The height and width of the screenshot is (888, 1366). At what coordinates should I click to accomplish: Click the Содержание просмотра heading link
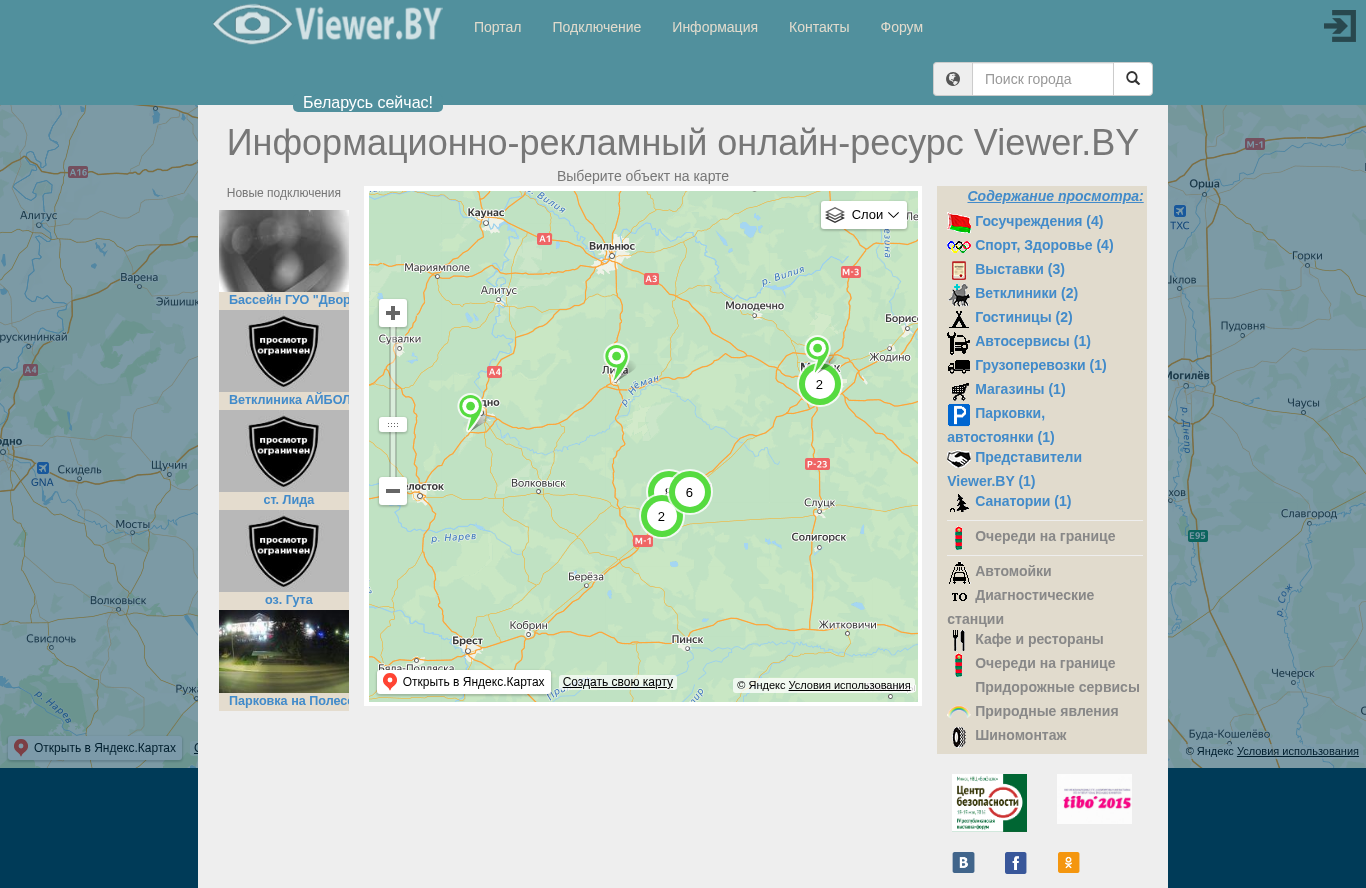1055,196
